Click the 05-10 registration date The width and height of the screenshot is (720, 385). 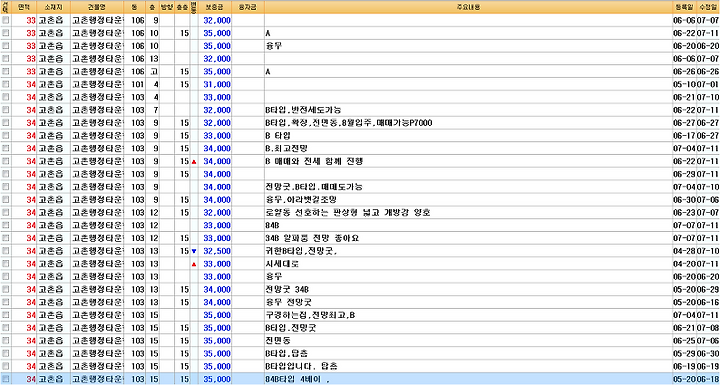(684, 85)
